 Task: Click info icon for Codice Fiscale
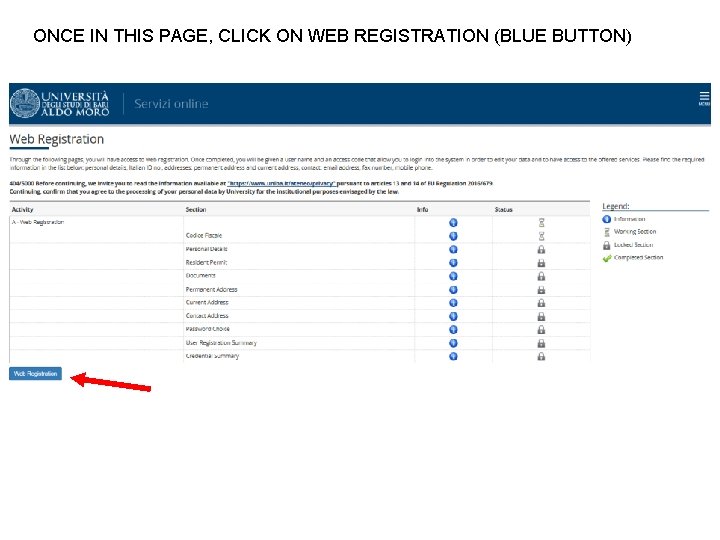point(453,236)
